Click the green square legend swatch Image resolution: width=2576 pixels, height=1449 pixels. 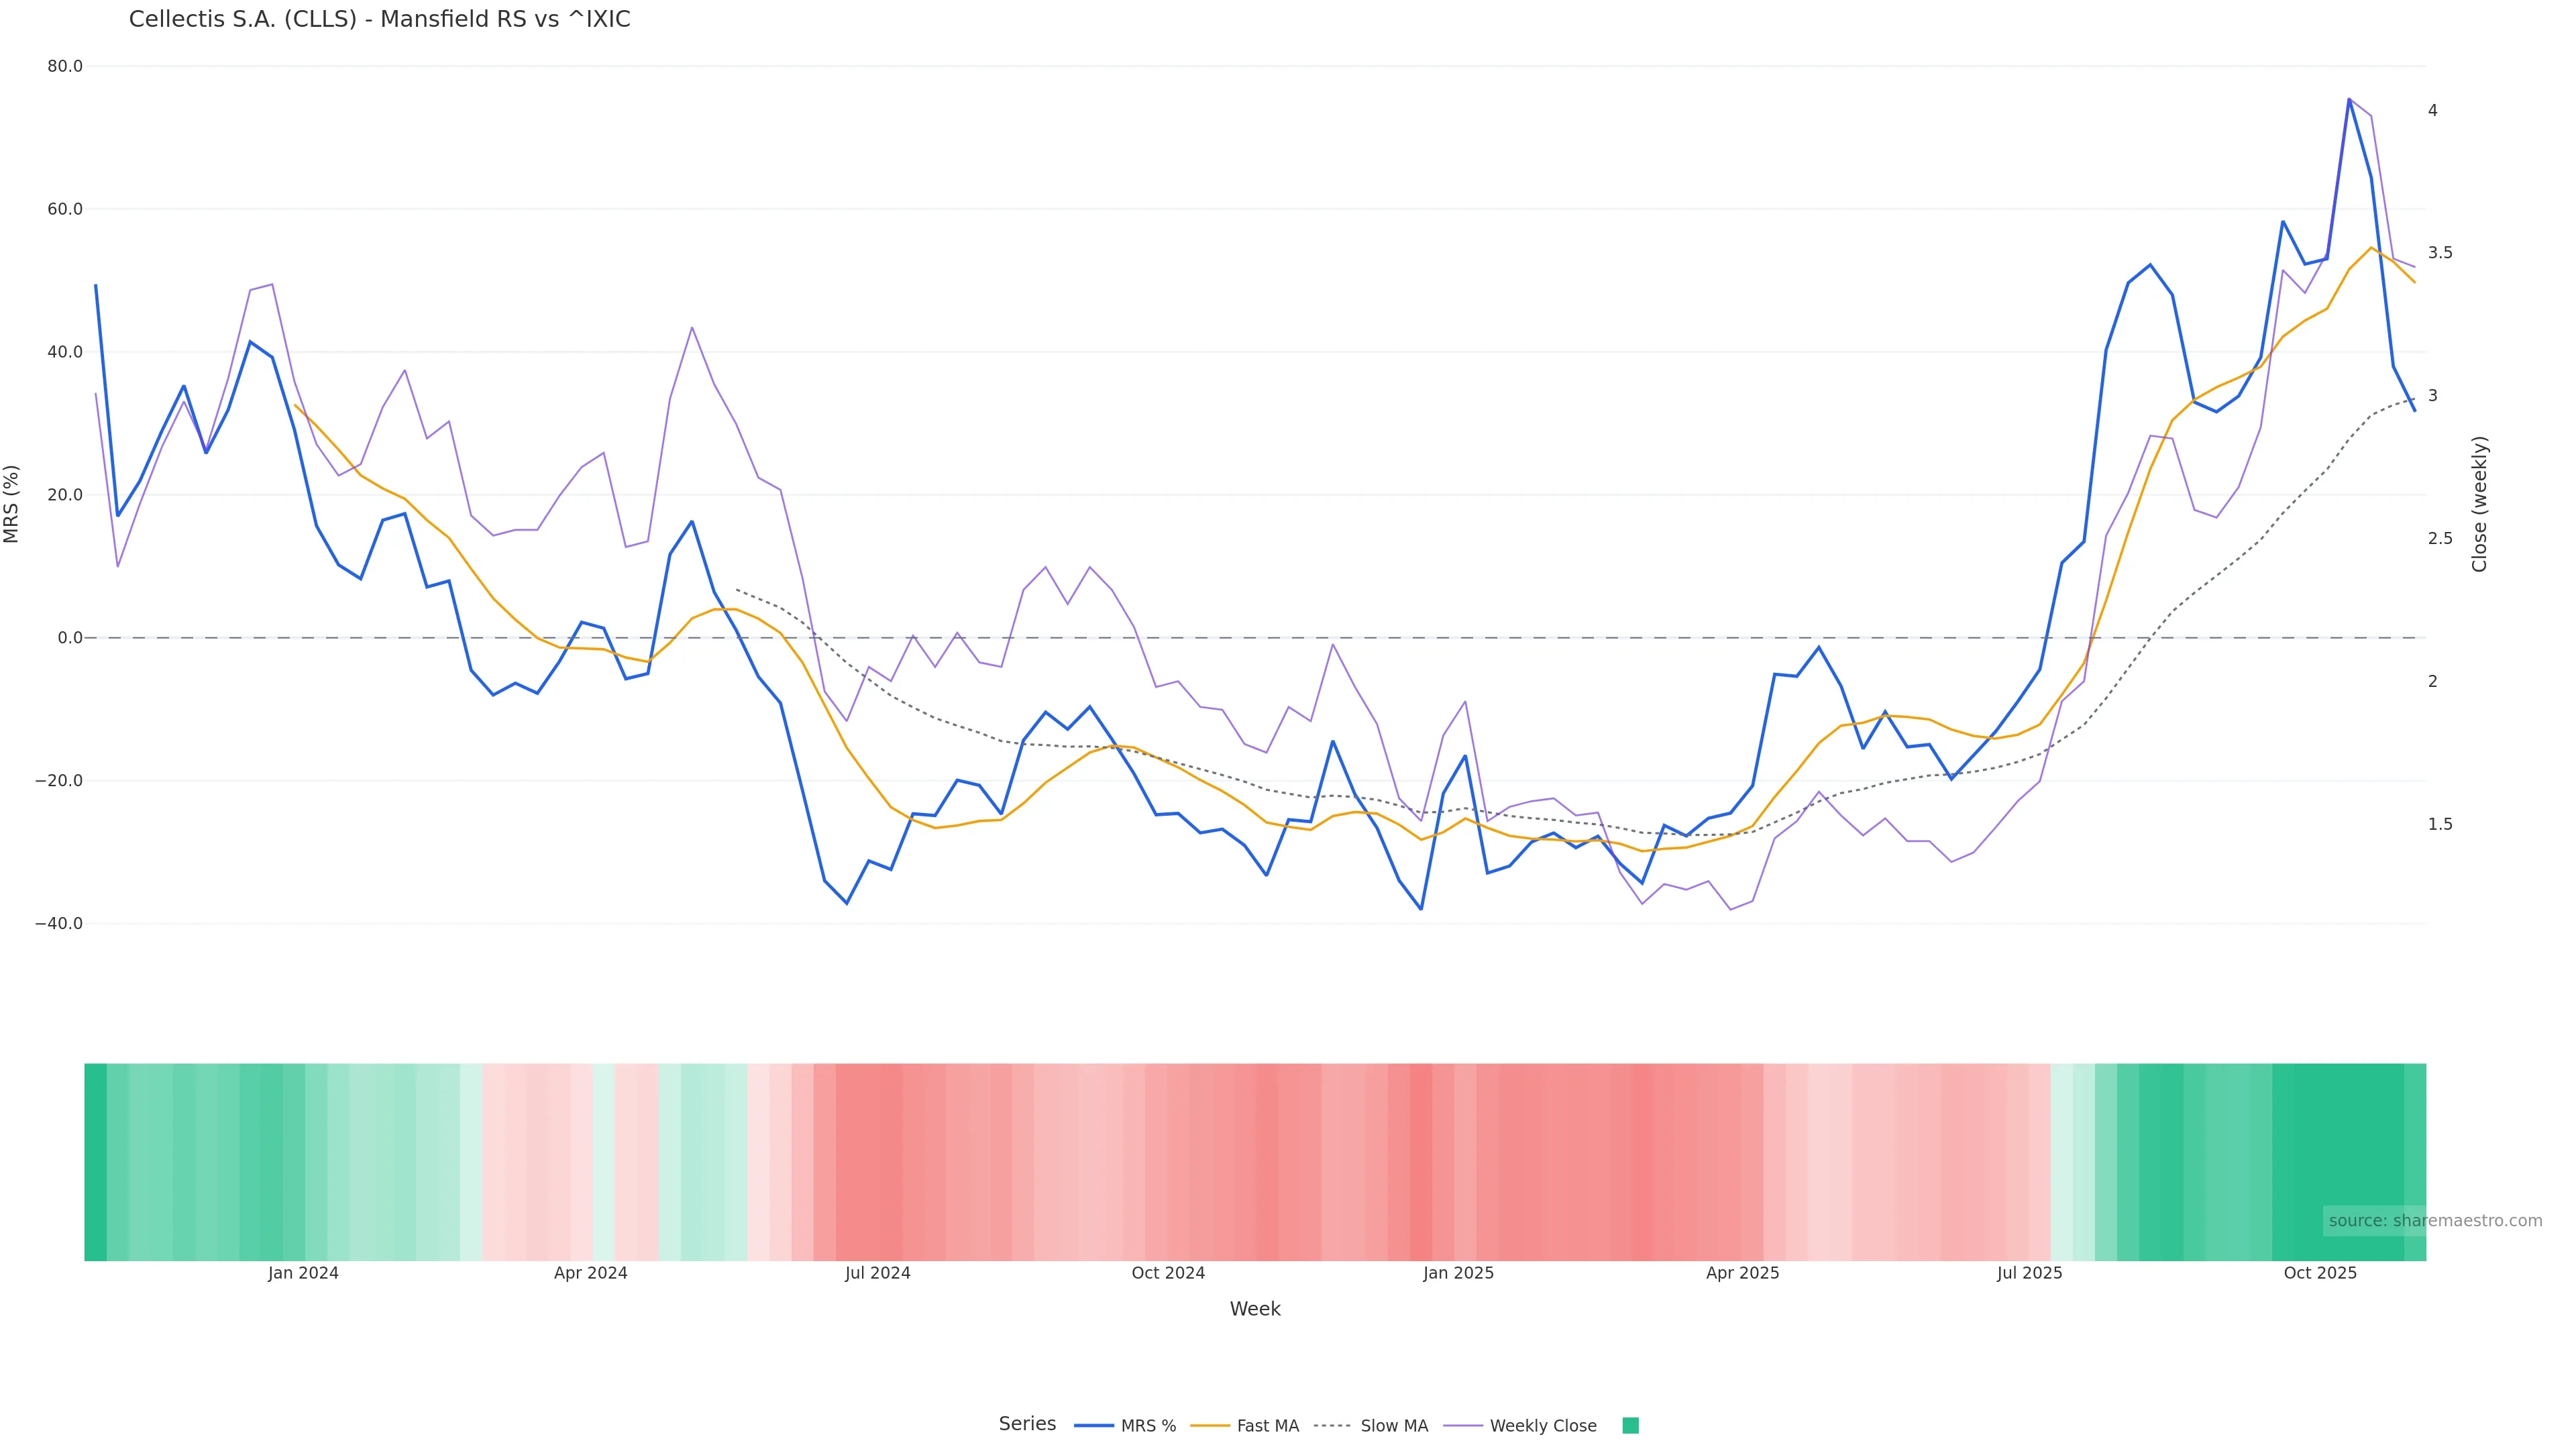pyautogui.click(x=1630, y=1426)
